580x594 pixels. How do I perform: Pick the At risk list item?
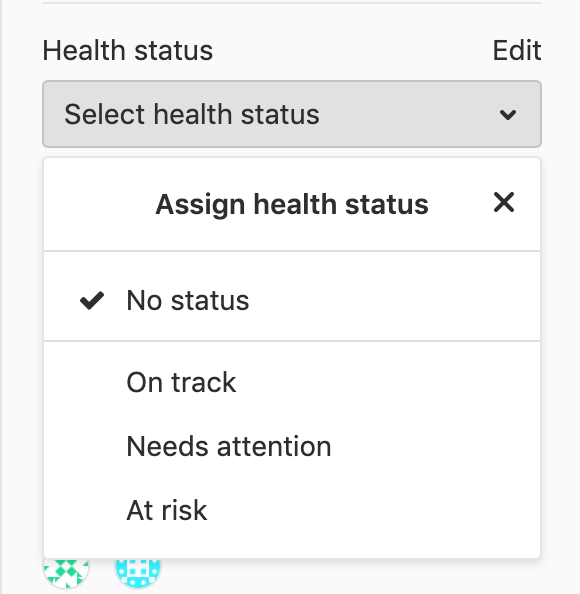tap(292, 510)
